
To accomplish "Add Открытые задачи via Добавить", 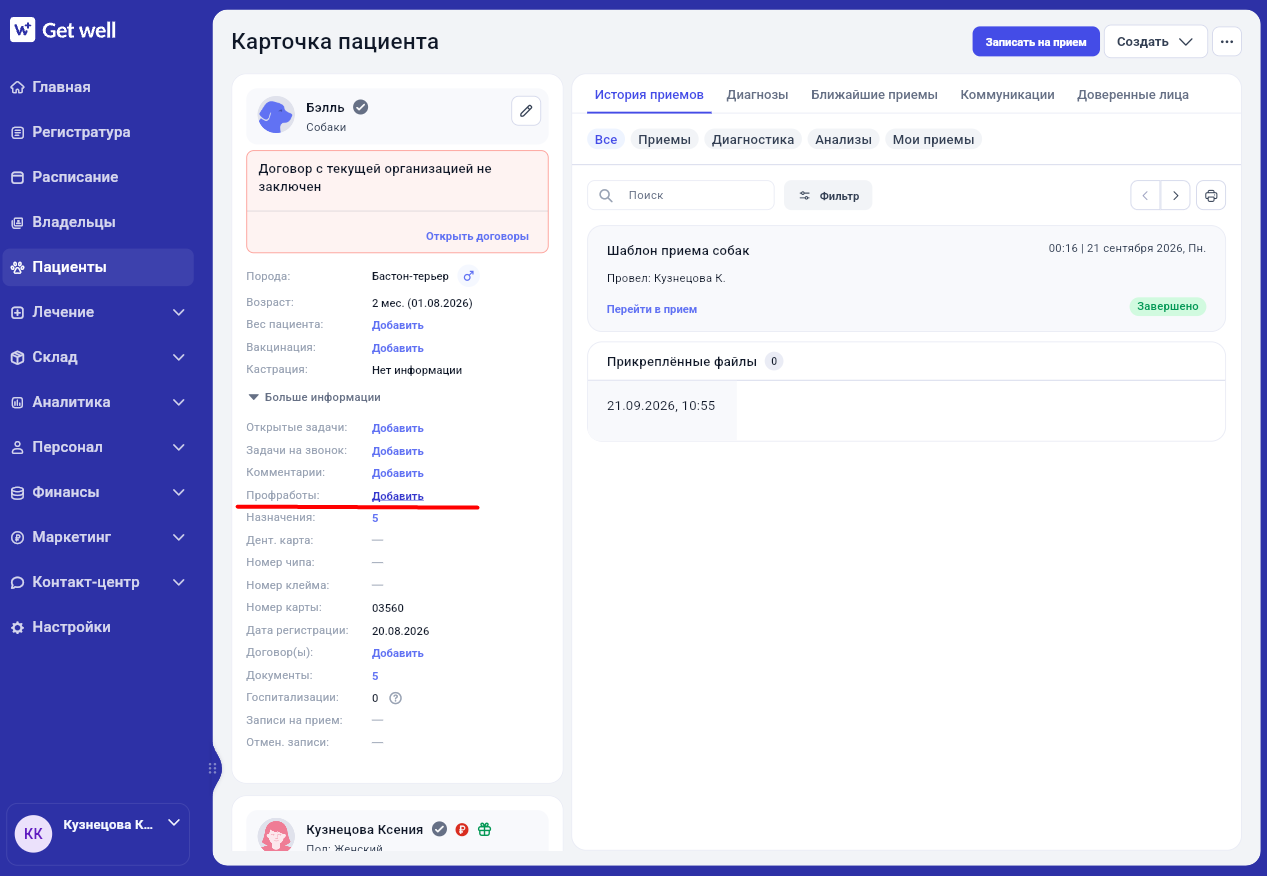I will [398, 428].
